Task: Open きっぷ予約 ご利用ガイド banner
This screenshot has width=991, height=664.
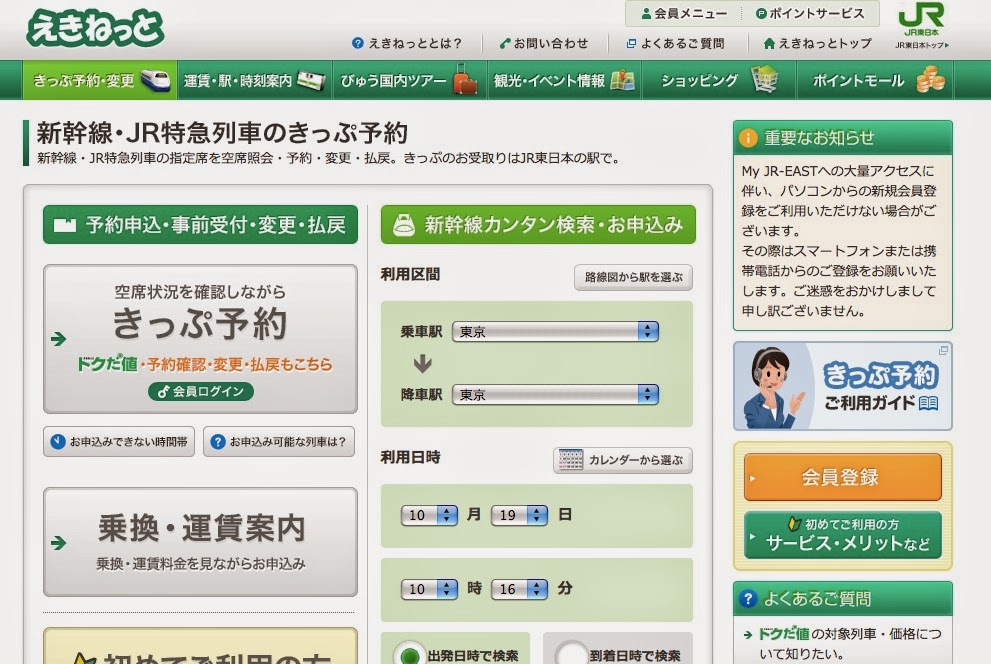Action: tap(842, 386)
